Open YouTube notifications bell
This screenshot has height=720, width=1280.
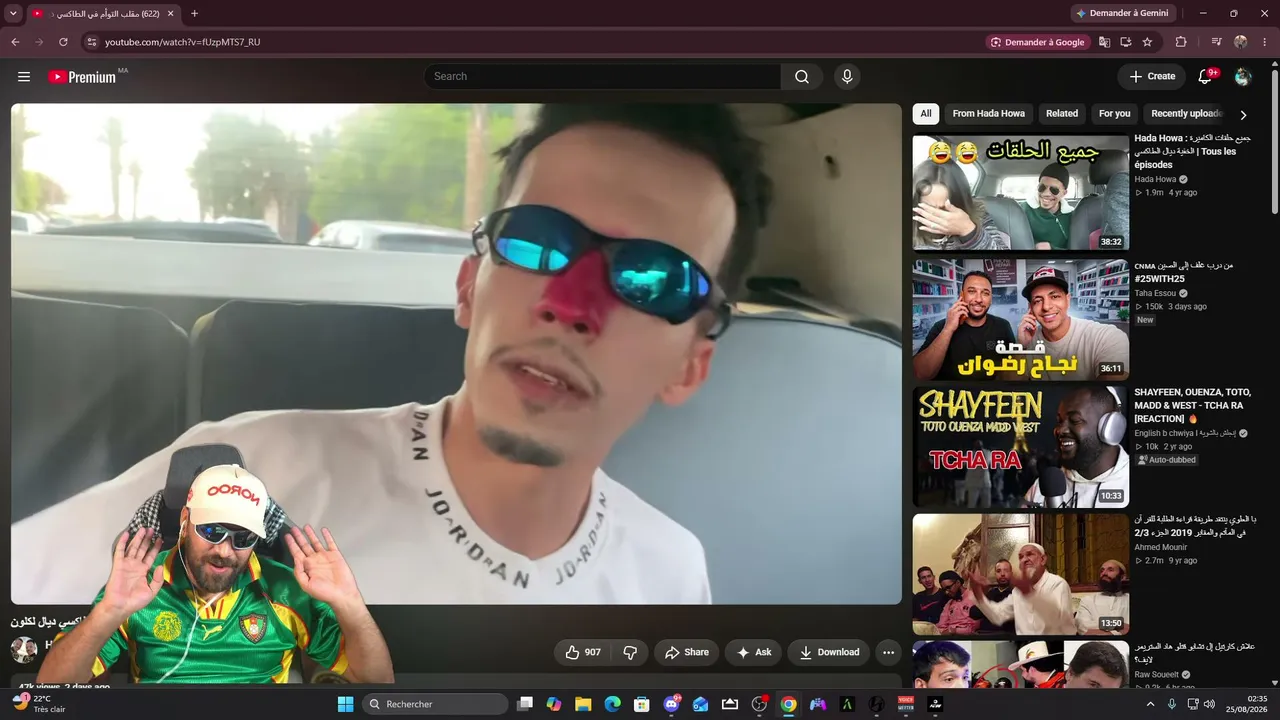click(x=1205, y=77)
